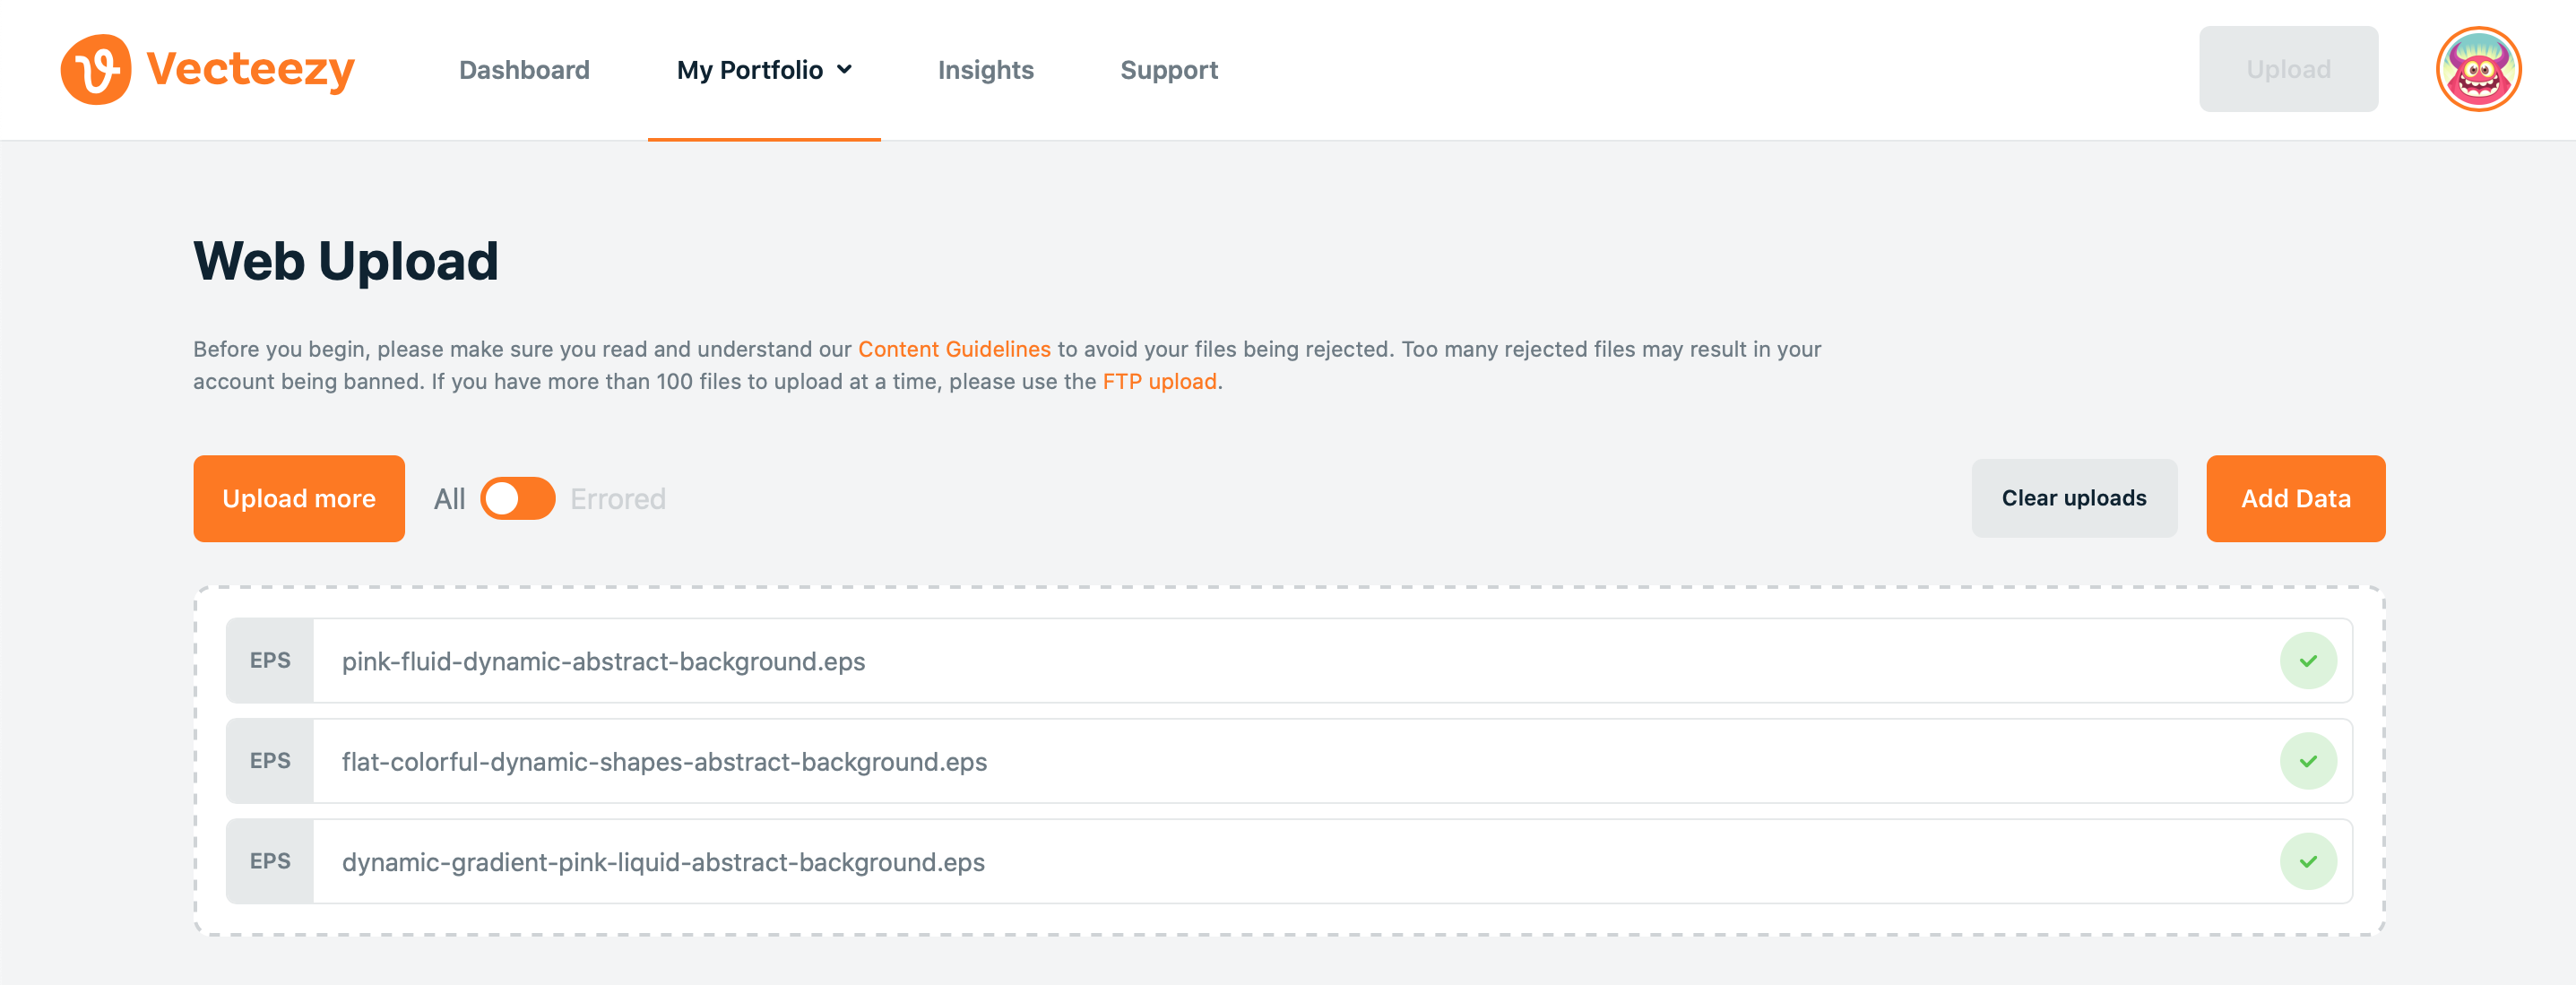The image size is (2576, 985).
Task: Click EPS badge of flat-colorful-dynamic-shapes file
Action: click(x=270, y=761)
